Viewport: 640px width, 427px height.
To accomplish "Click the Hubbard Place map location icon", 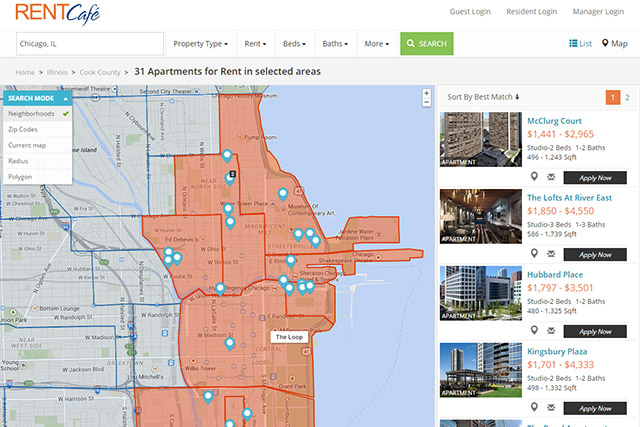I will (534, 330).
